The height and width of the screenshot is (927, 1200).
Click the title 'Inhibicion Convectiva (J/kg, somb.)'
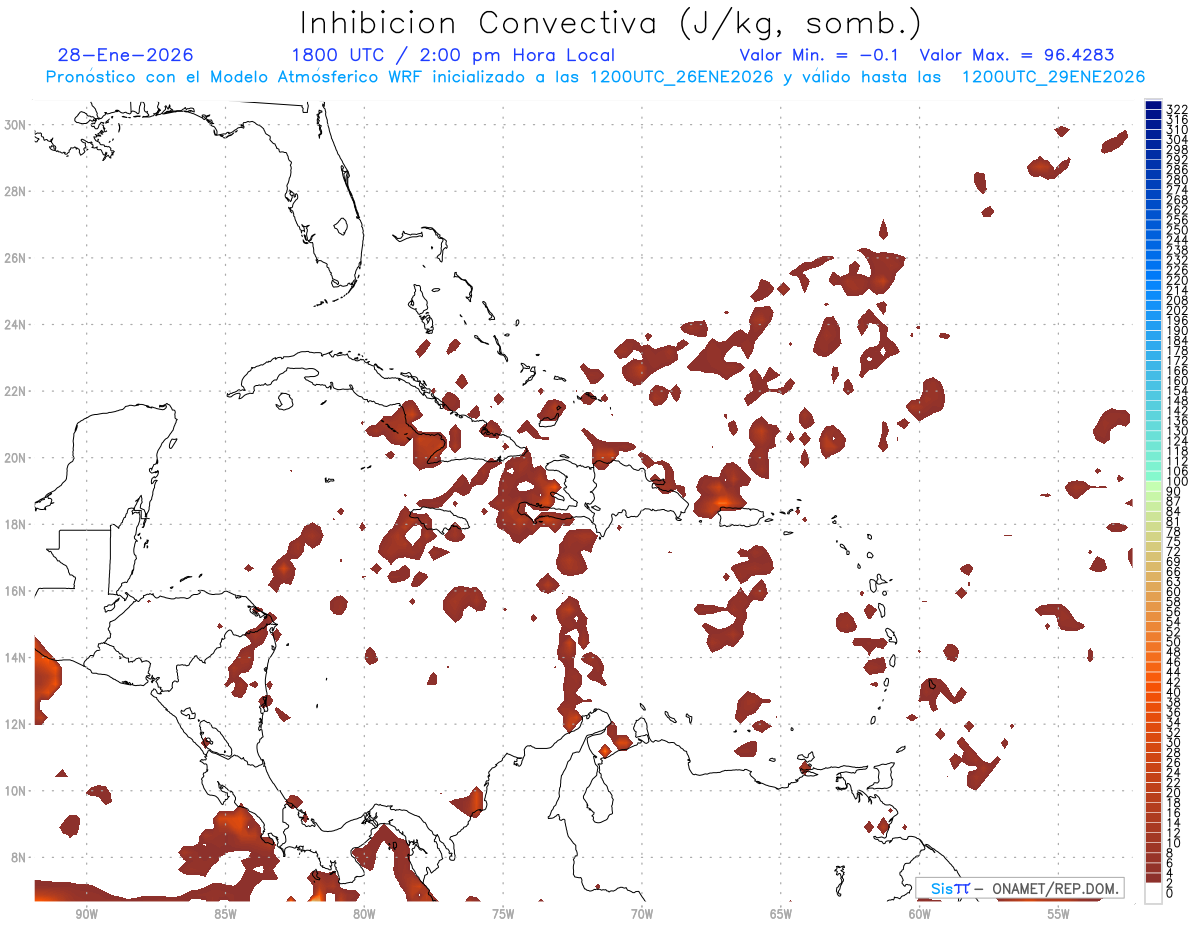pos(611,23)
